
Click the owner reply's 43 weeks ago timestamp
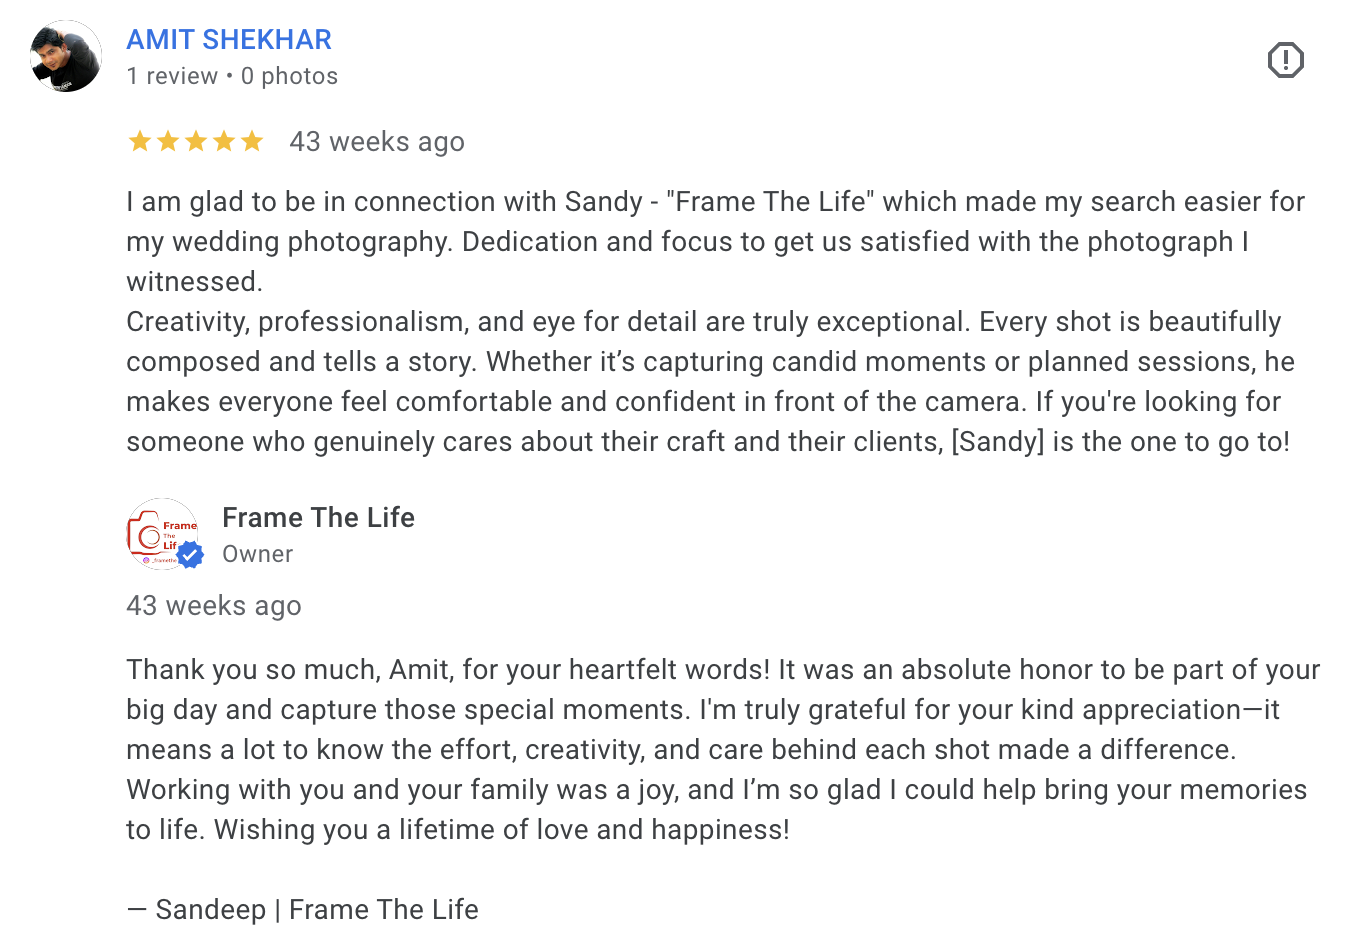pos(213,605)
